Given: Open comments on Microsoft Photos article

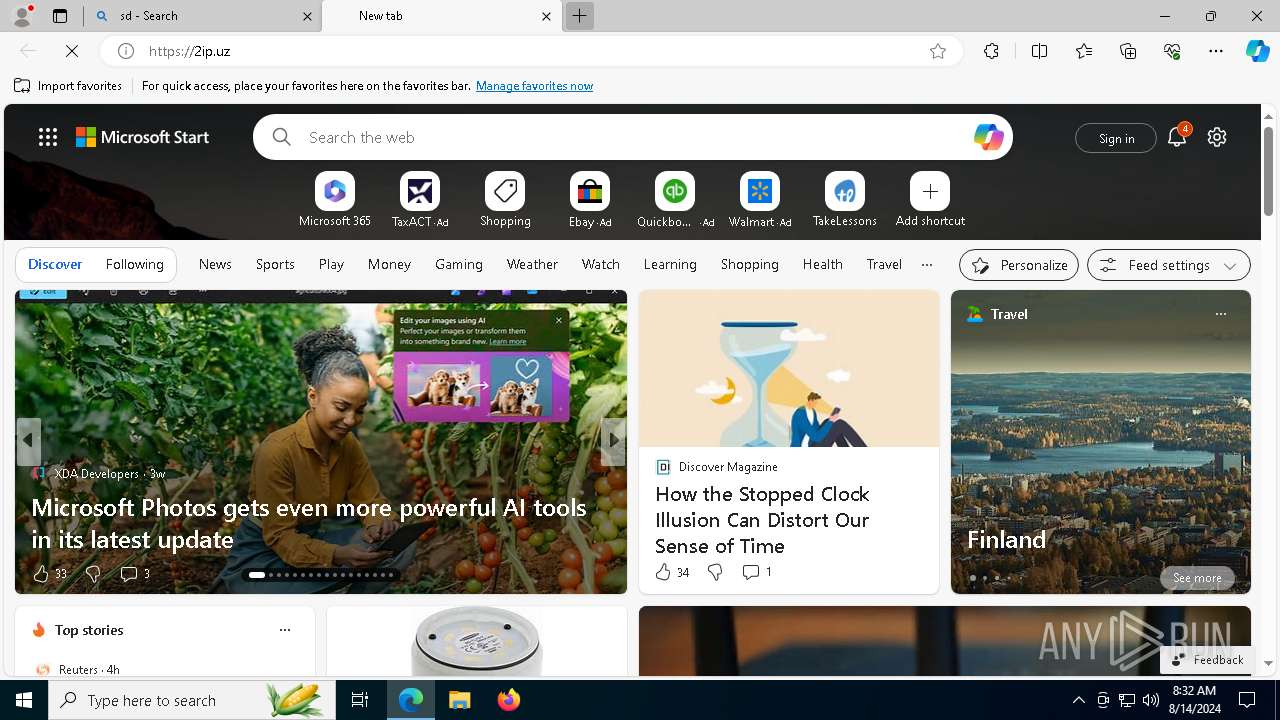Looking at the screenshot, I should (x=135, y=574).
